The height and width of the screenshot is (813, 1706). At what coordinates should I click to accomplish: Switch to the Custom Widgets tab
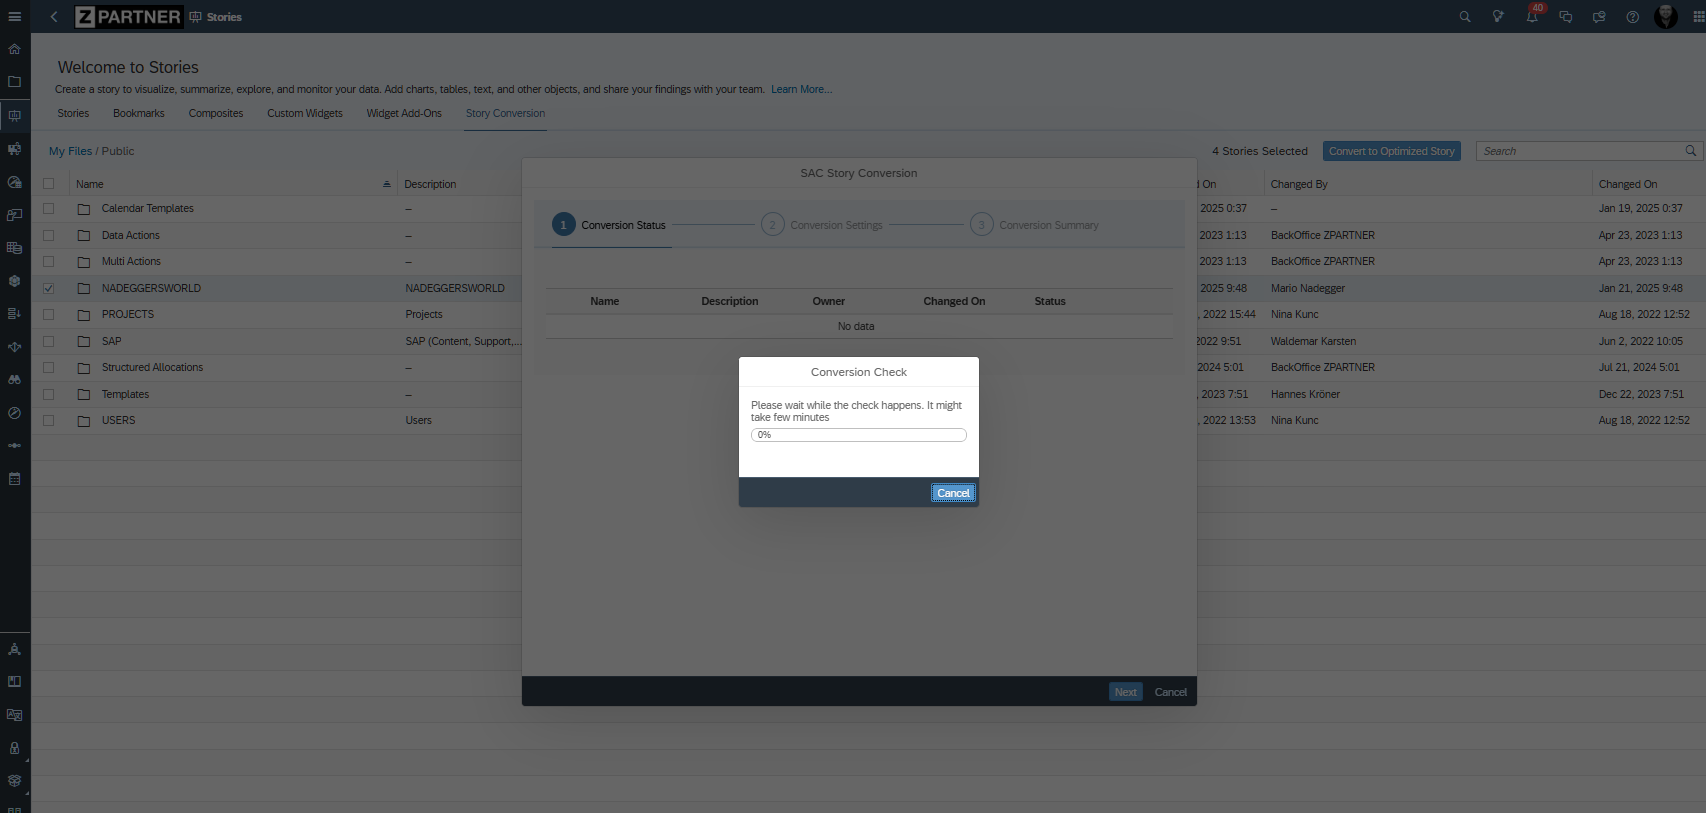click(x=304, y=113)
